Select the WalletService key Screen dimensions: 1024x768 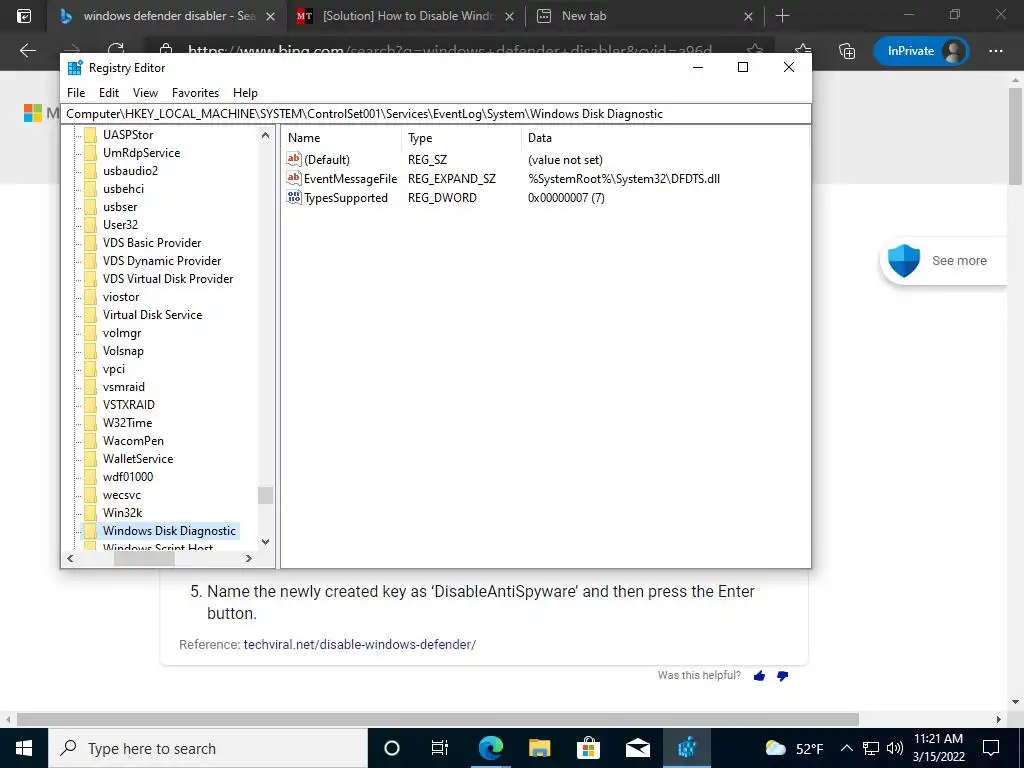coord(138,458)
